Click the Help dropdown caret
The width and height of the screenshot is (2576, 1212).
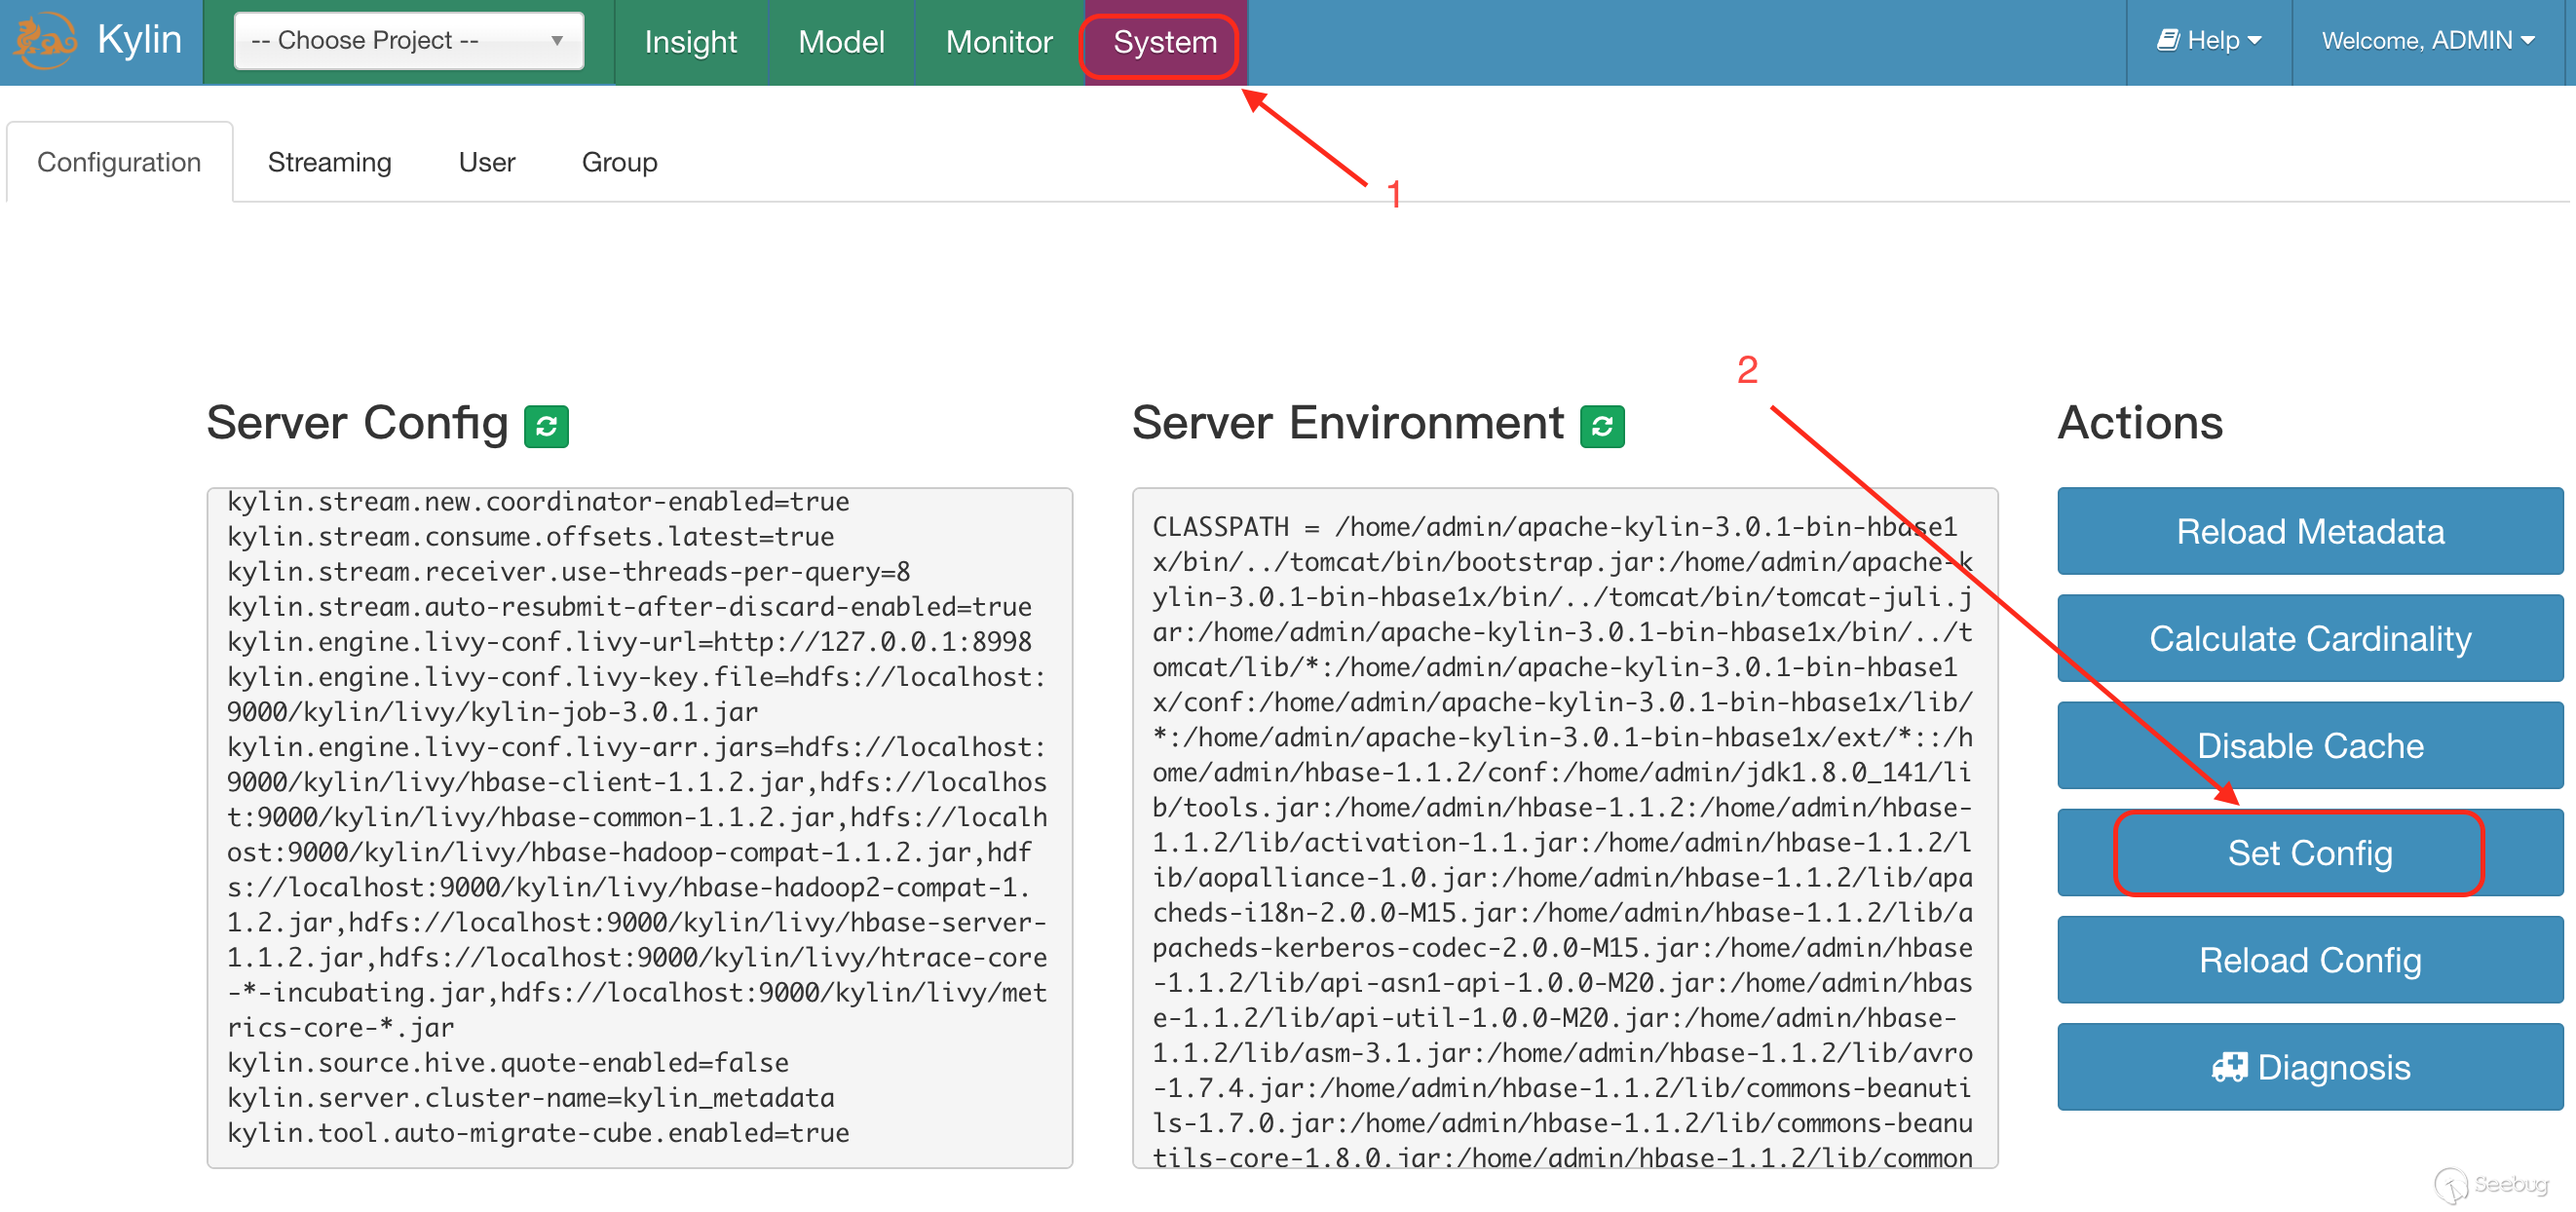pos(2255,41)
